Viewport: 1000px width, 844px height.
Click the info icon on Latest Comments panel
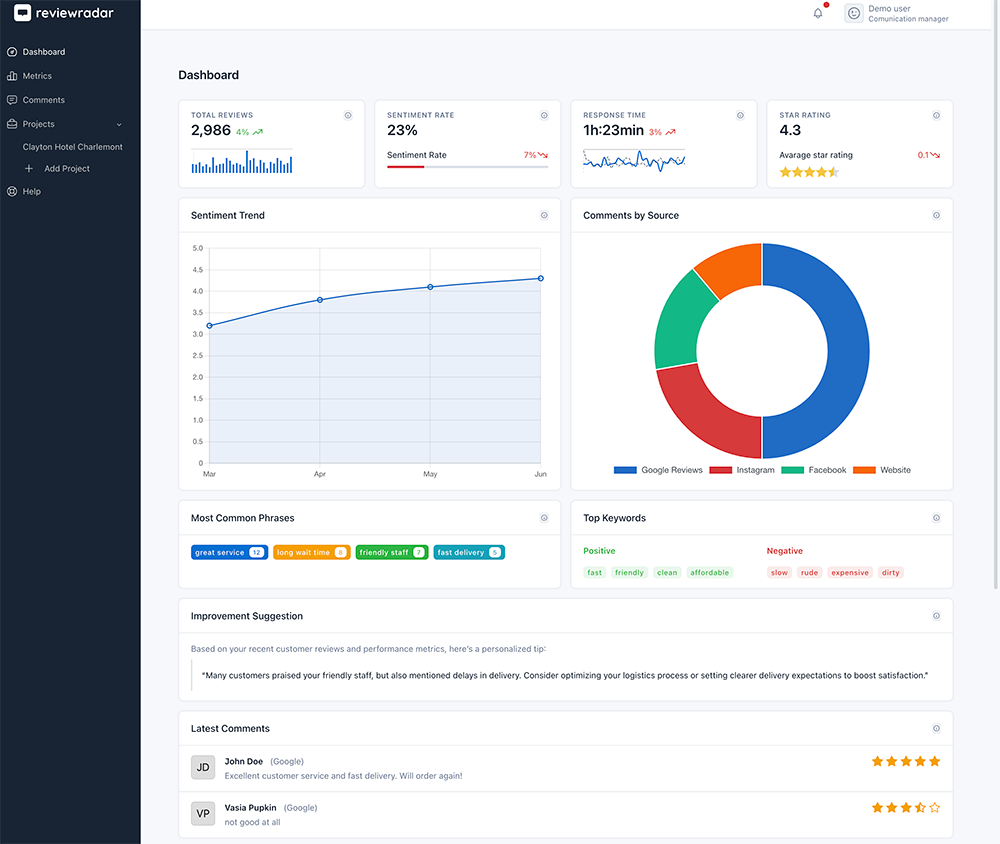click(x=936, y=728)
